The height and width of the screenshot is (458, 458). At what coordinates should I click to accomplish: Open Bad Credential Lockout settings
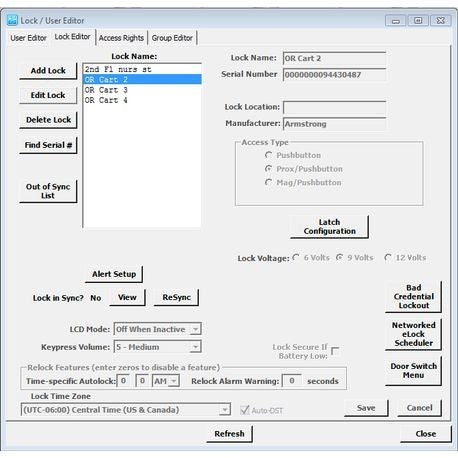[413, 297]
